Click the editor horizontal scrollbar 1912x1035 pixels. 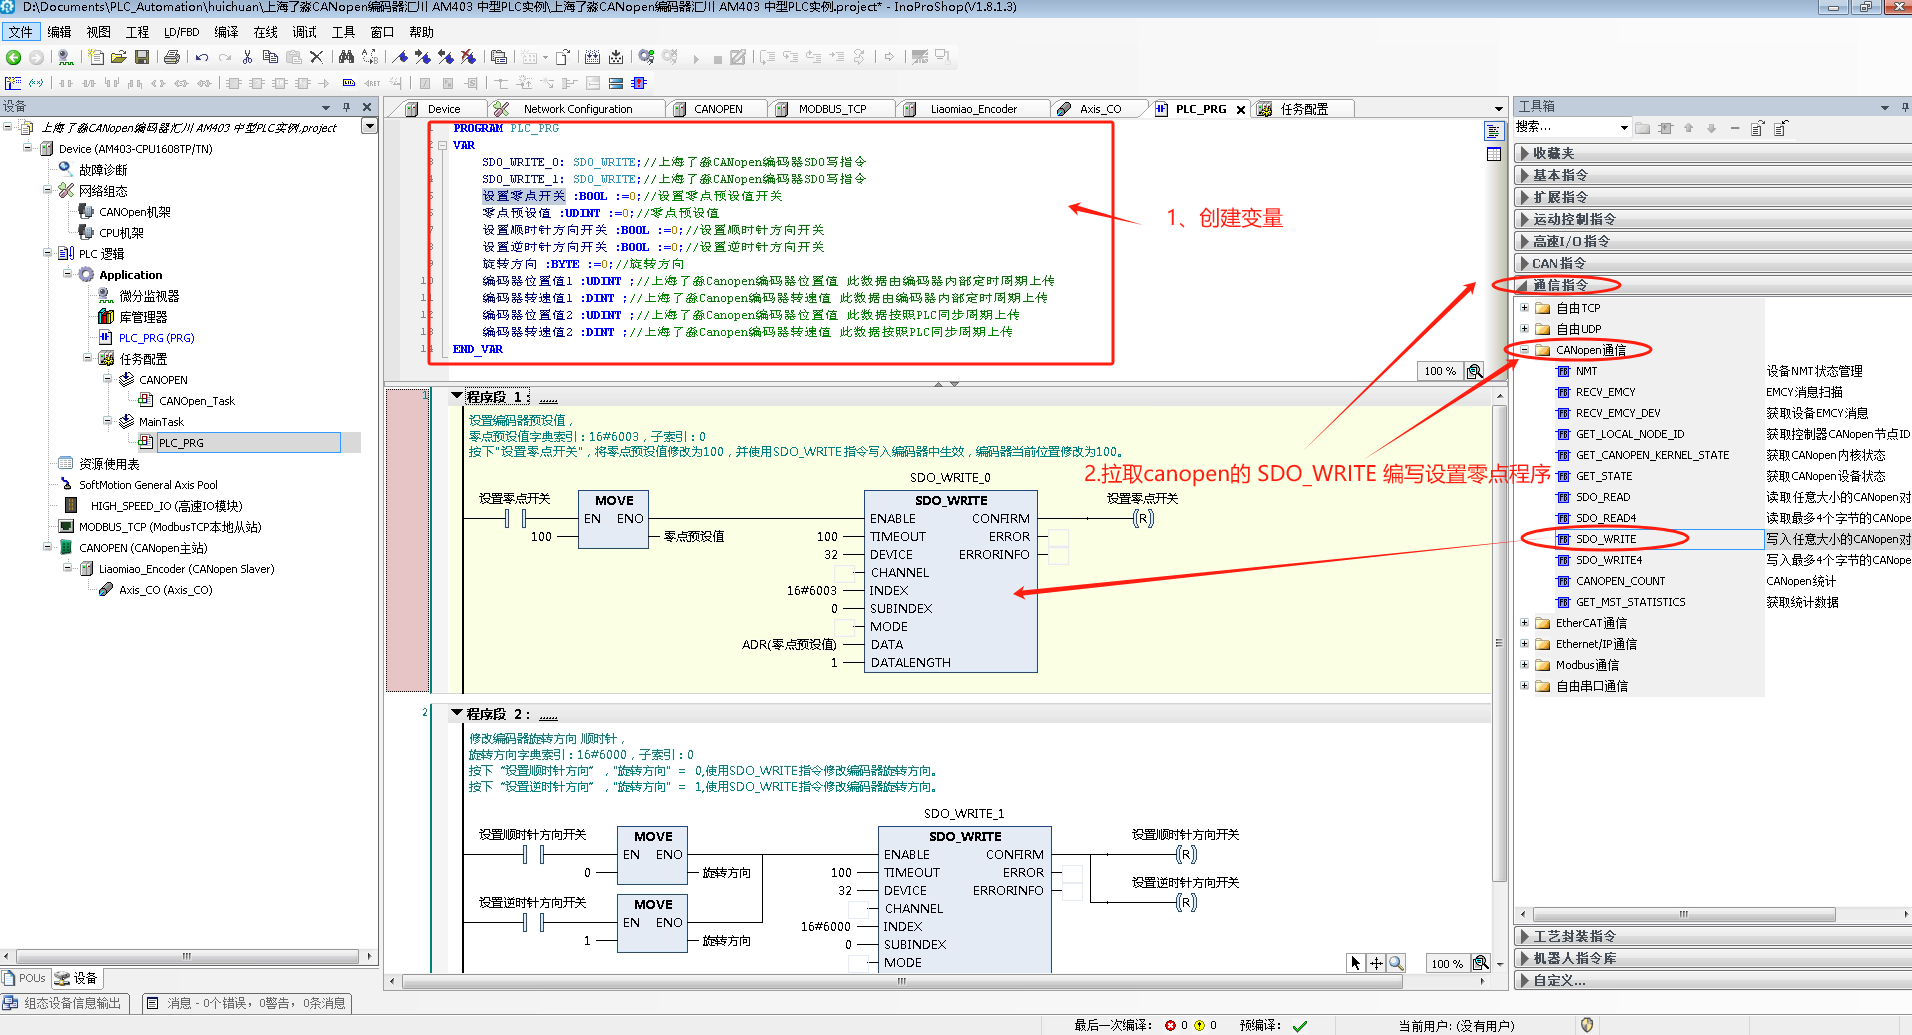pyautogui.click(x=901, y=981)
